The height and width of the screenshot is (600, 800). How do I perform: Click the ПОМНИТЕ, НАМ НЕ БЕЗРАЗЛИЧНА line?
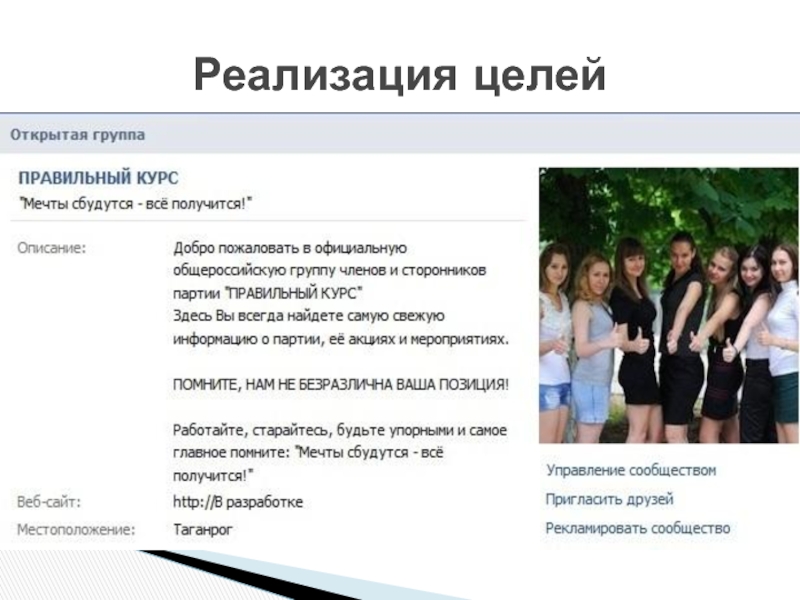coord(341,384)
